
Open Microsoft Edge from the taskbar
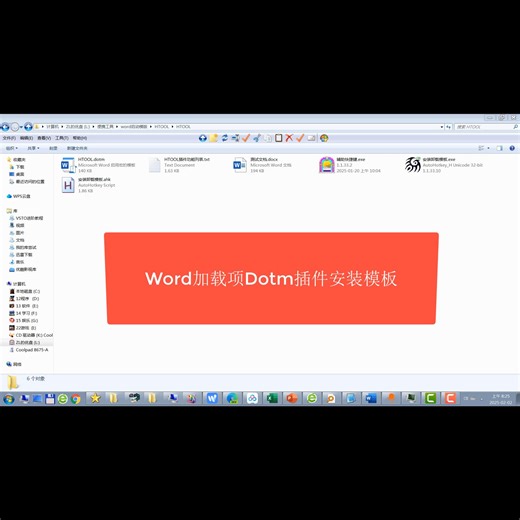click(x=232, y=398)
